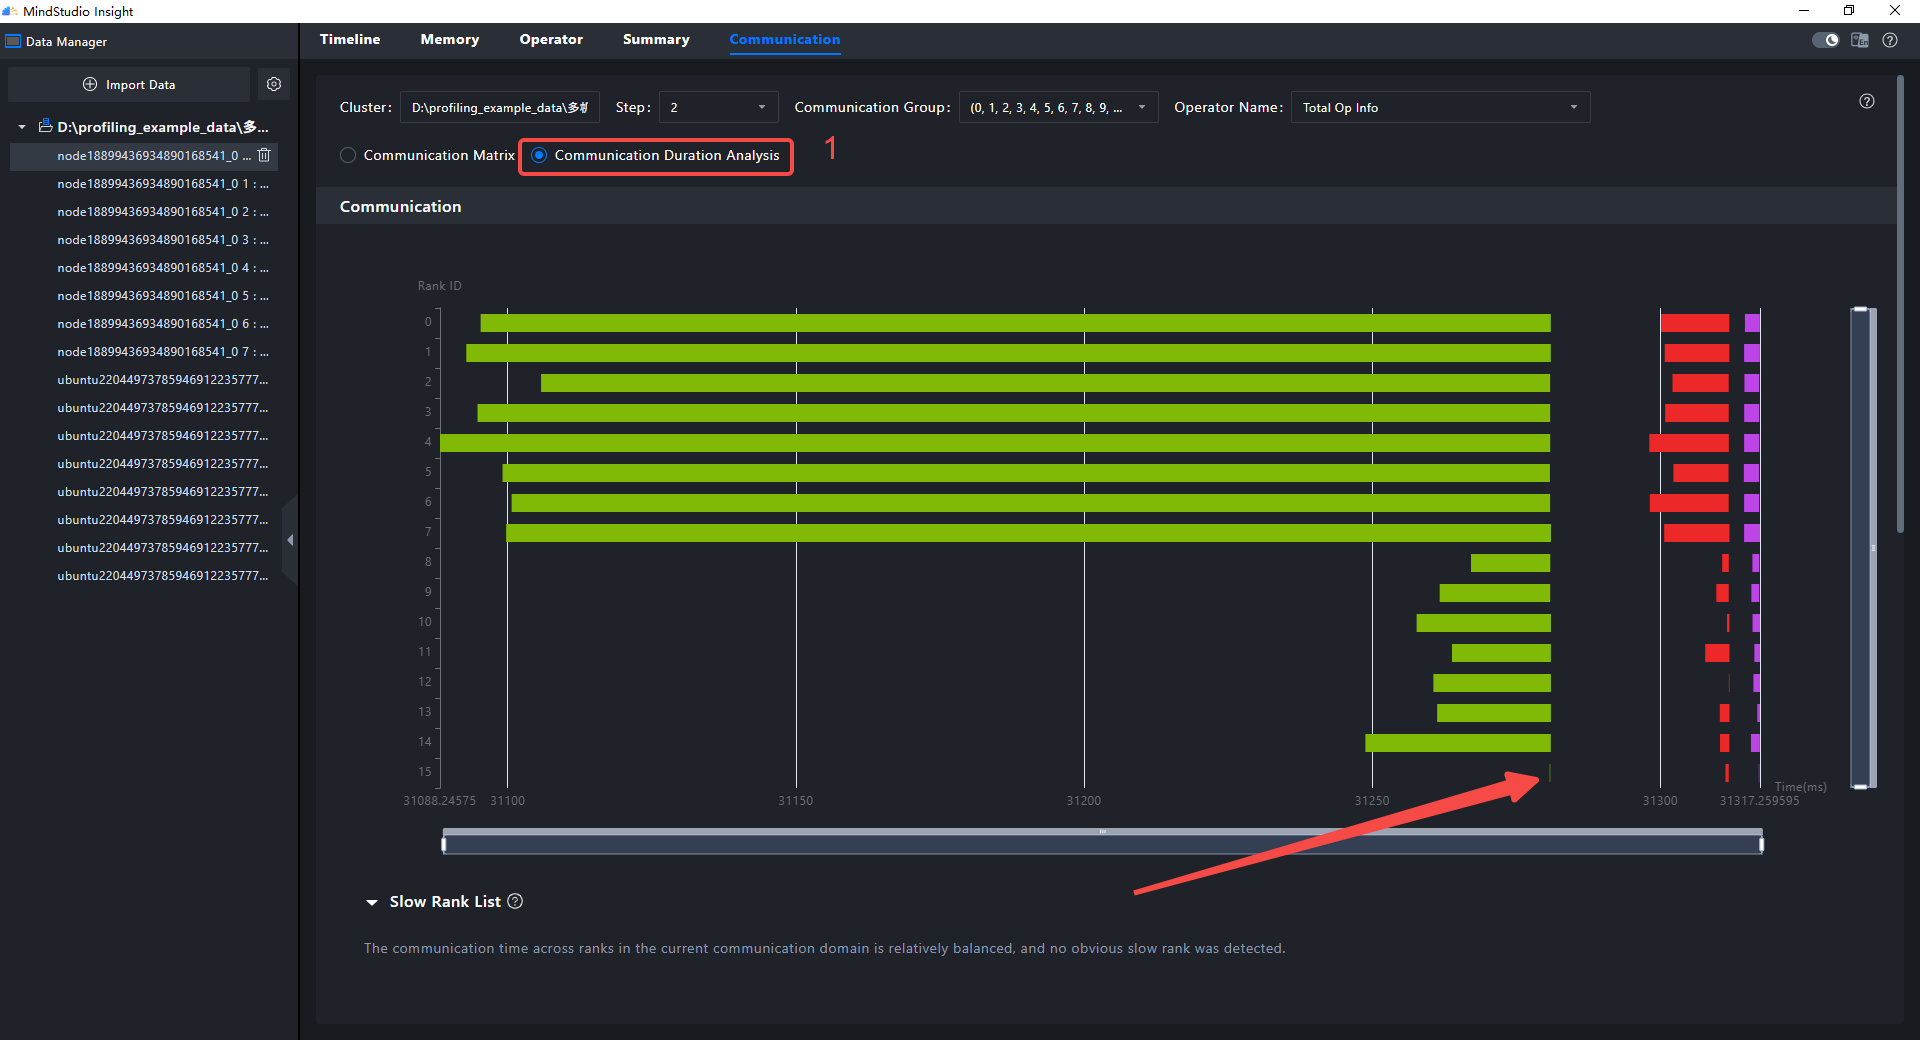Select the first node1889943693489016854​1_0 entry
This screenshot has height=1040, width=1920.
pos(144,155)
